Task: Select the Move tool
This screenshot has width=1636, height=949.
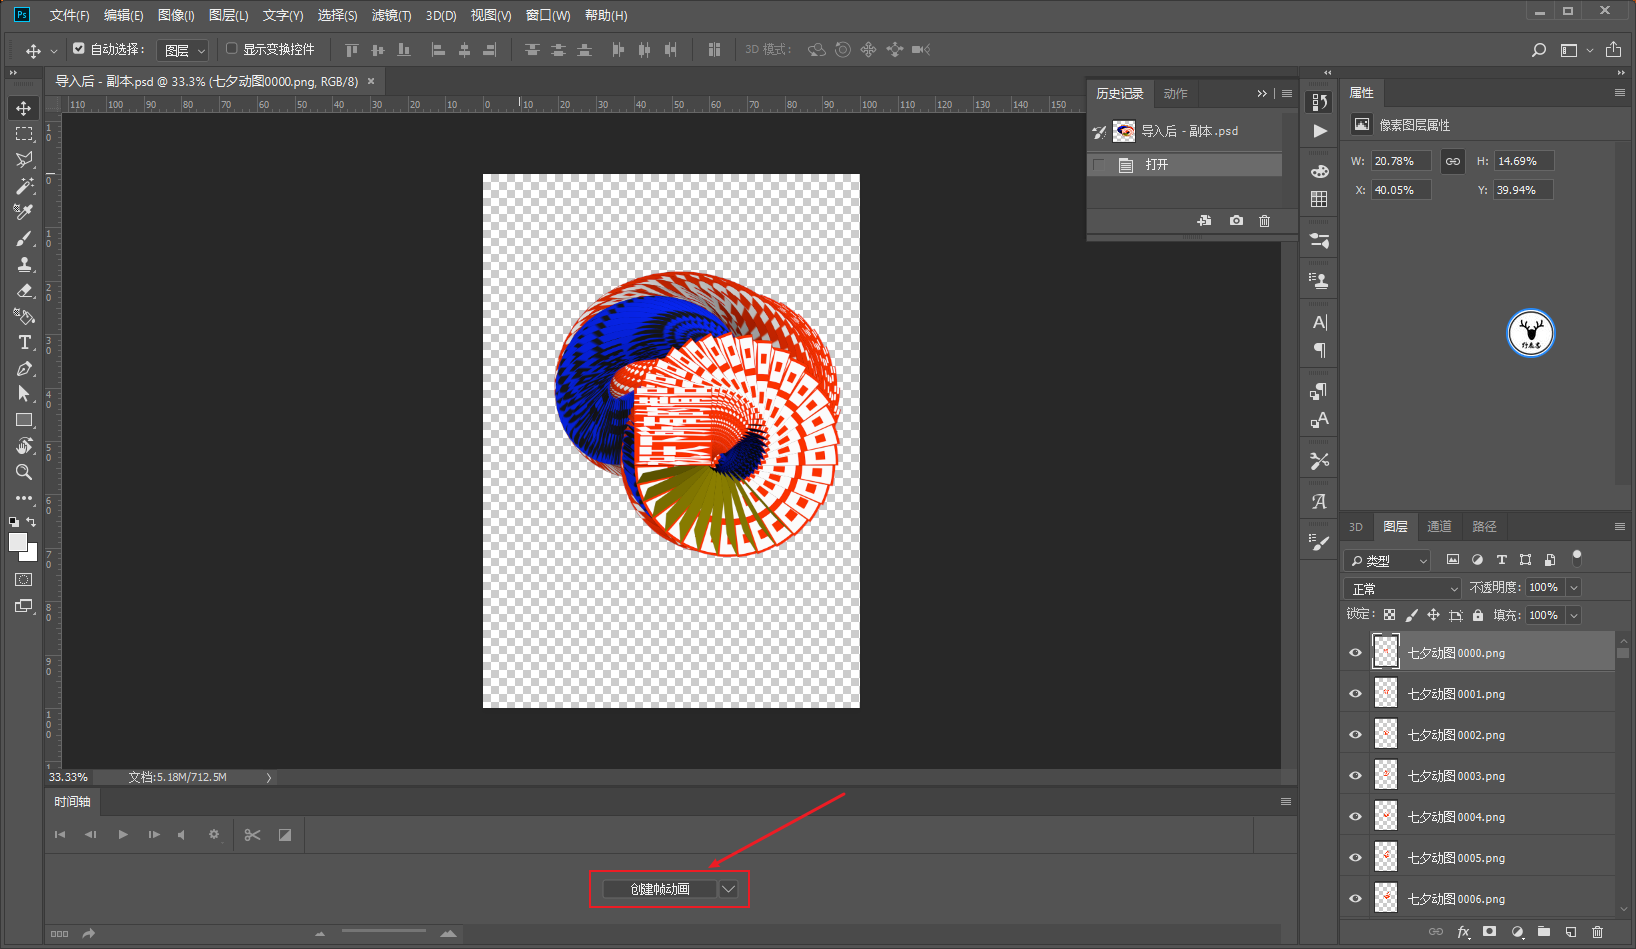Action: click(x=24, y=108)
